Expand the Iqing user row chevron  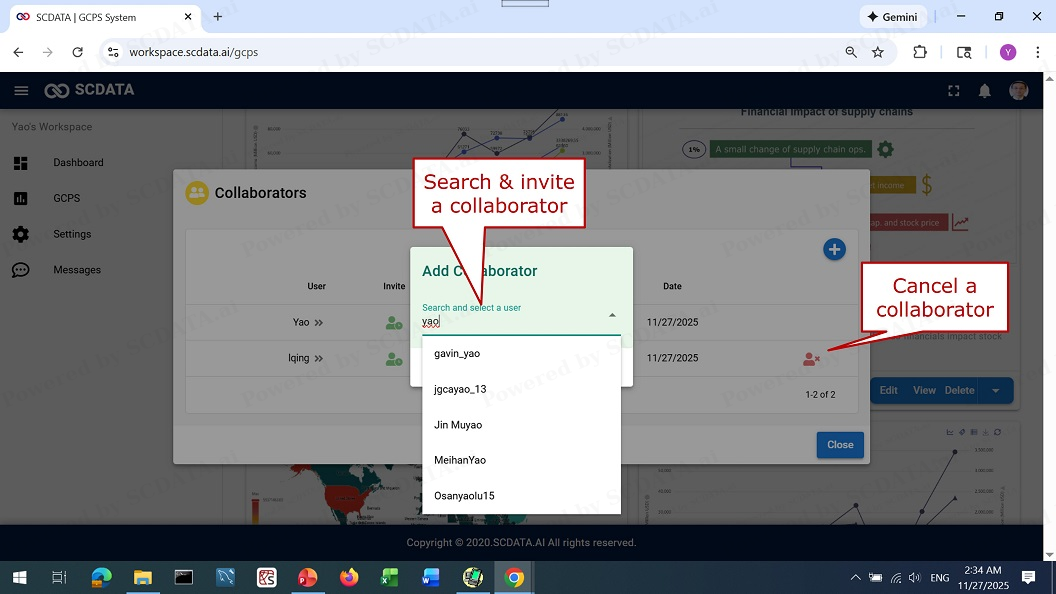pyautogui.click(x=319, y=358)
